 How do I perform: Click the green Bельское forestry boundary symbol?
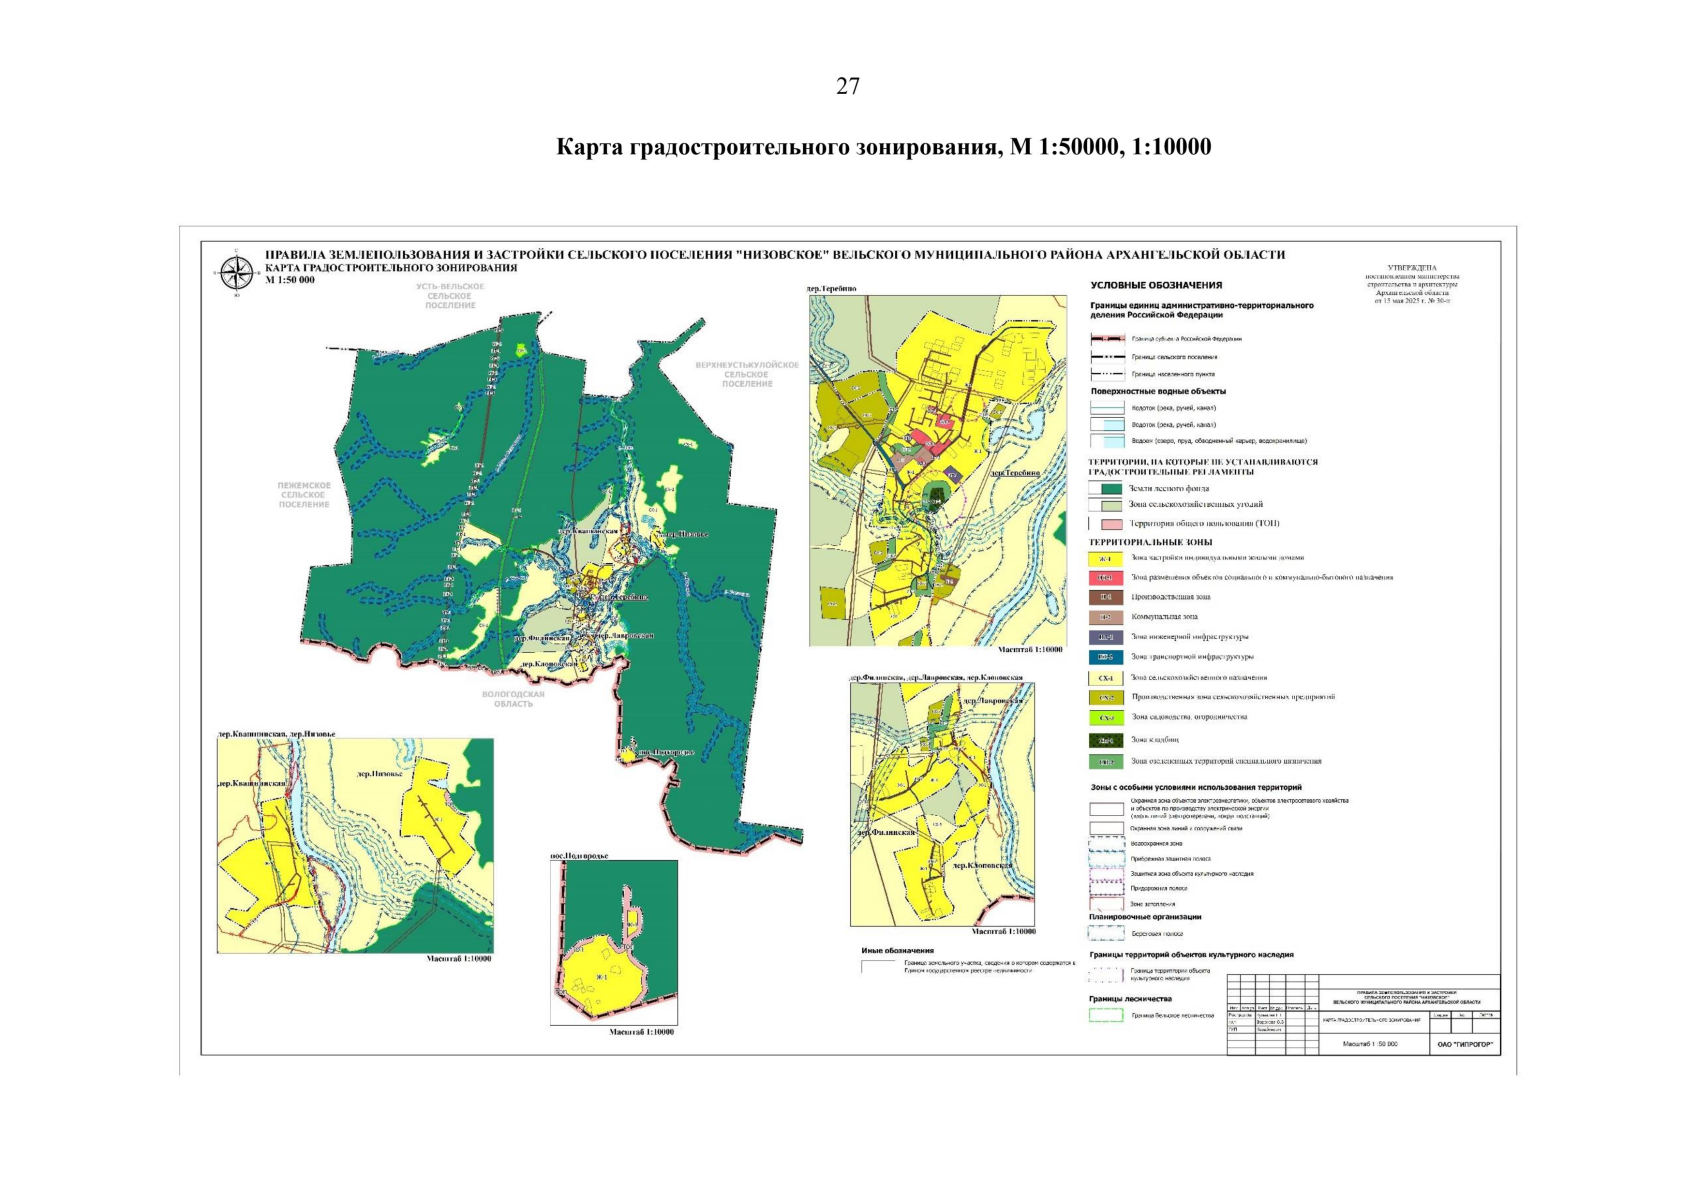click(1105, 1015)
